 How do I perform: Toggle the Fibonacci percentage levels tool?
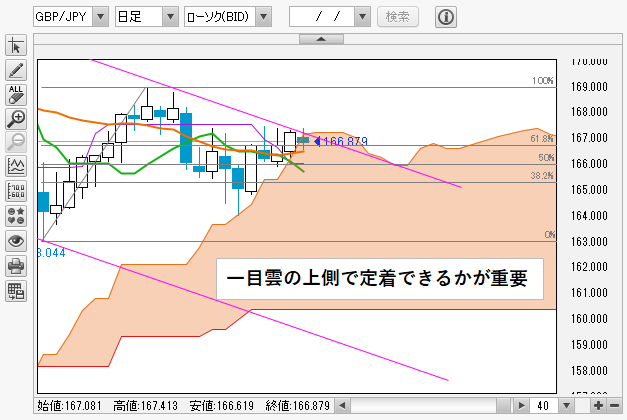click(x=16, y=191)
